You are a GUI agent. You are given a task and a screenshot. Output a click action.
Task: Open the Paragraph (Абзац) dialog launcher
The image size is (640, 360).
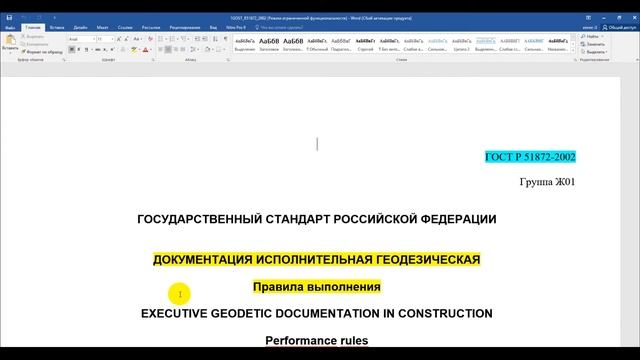(228, 60)
